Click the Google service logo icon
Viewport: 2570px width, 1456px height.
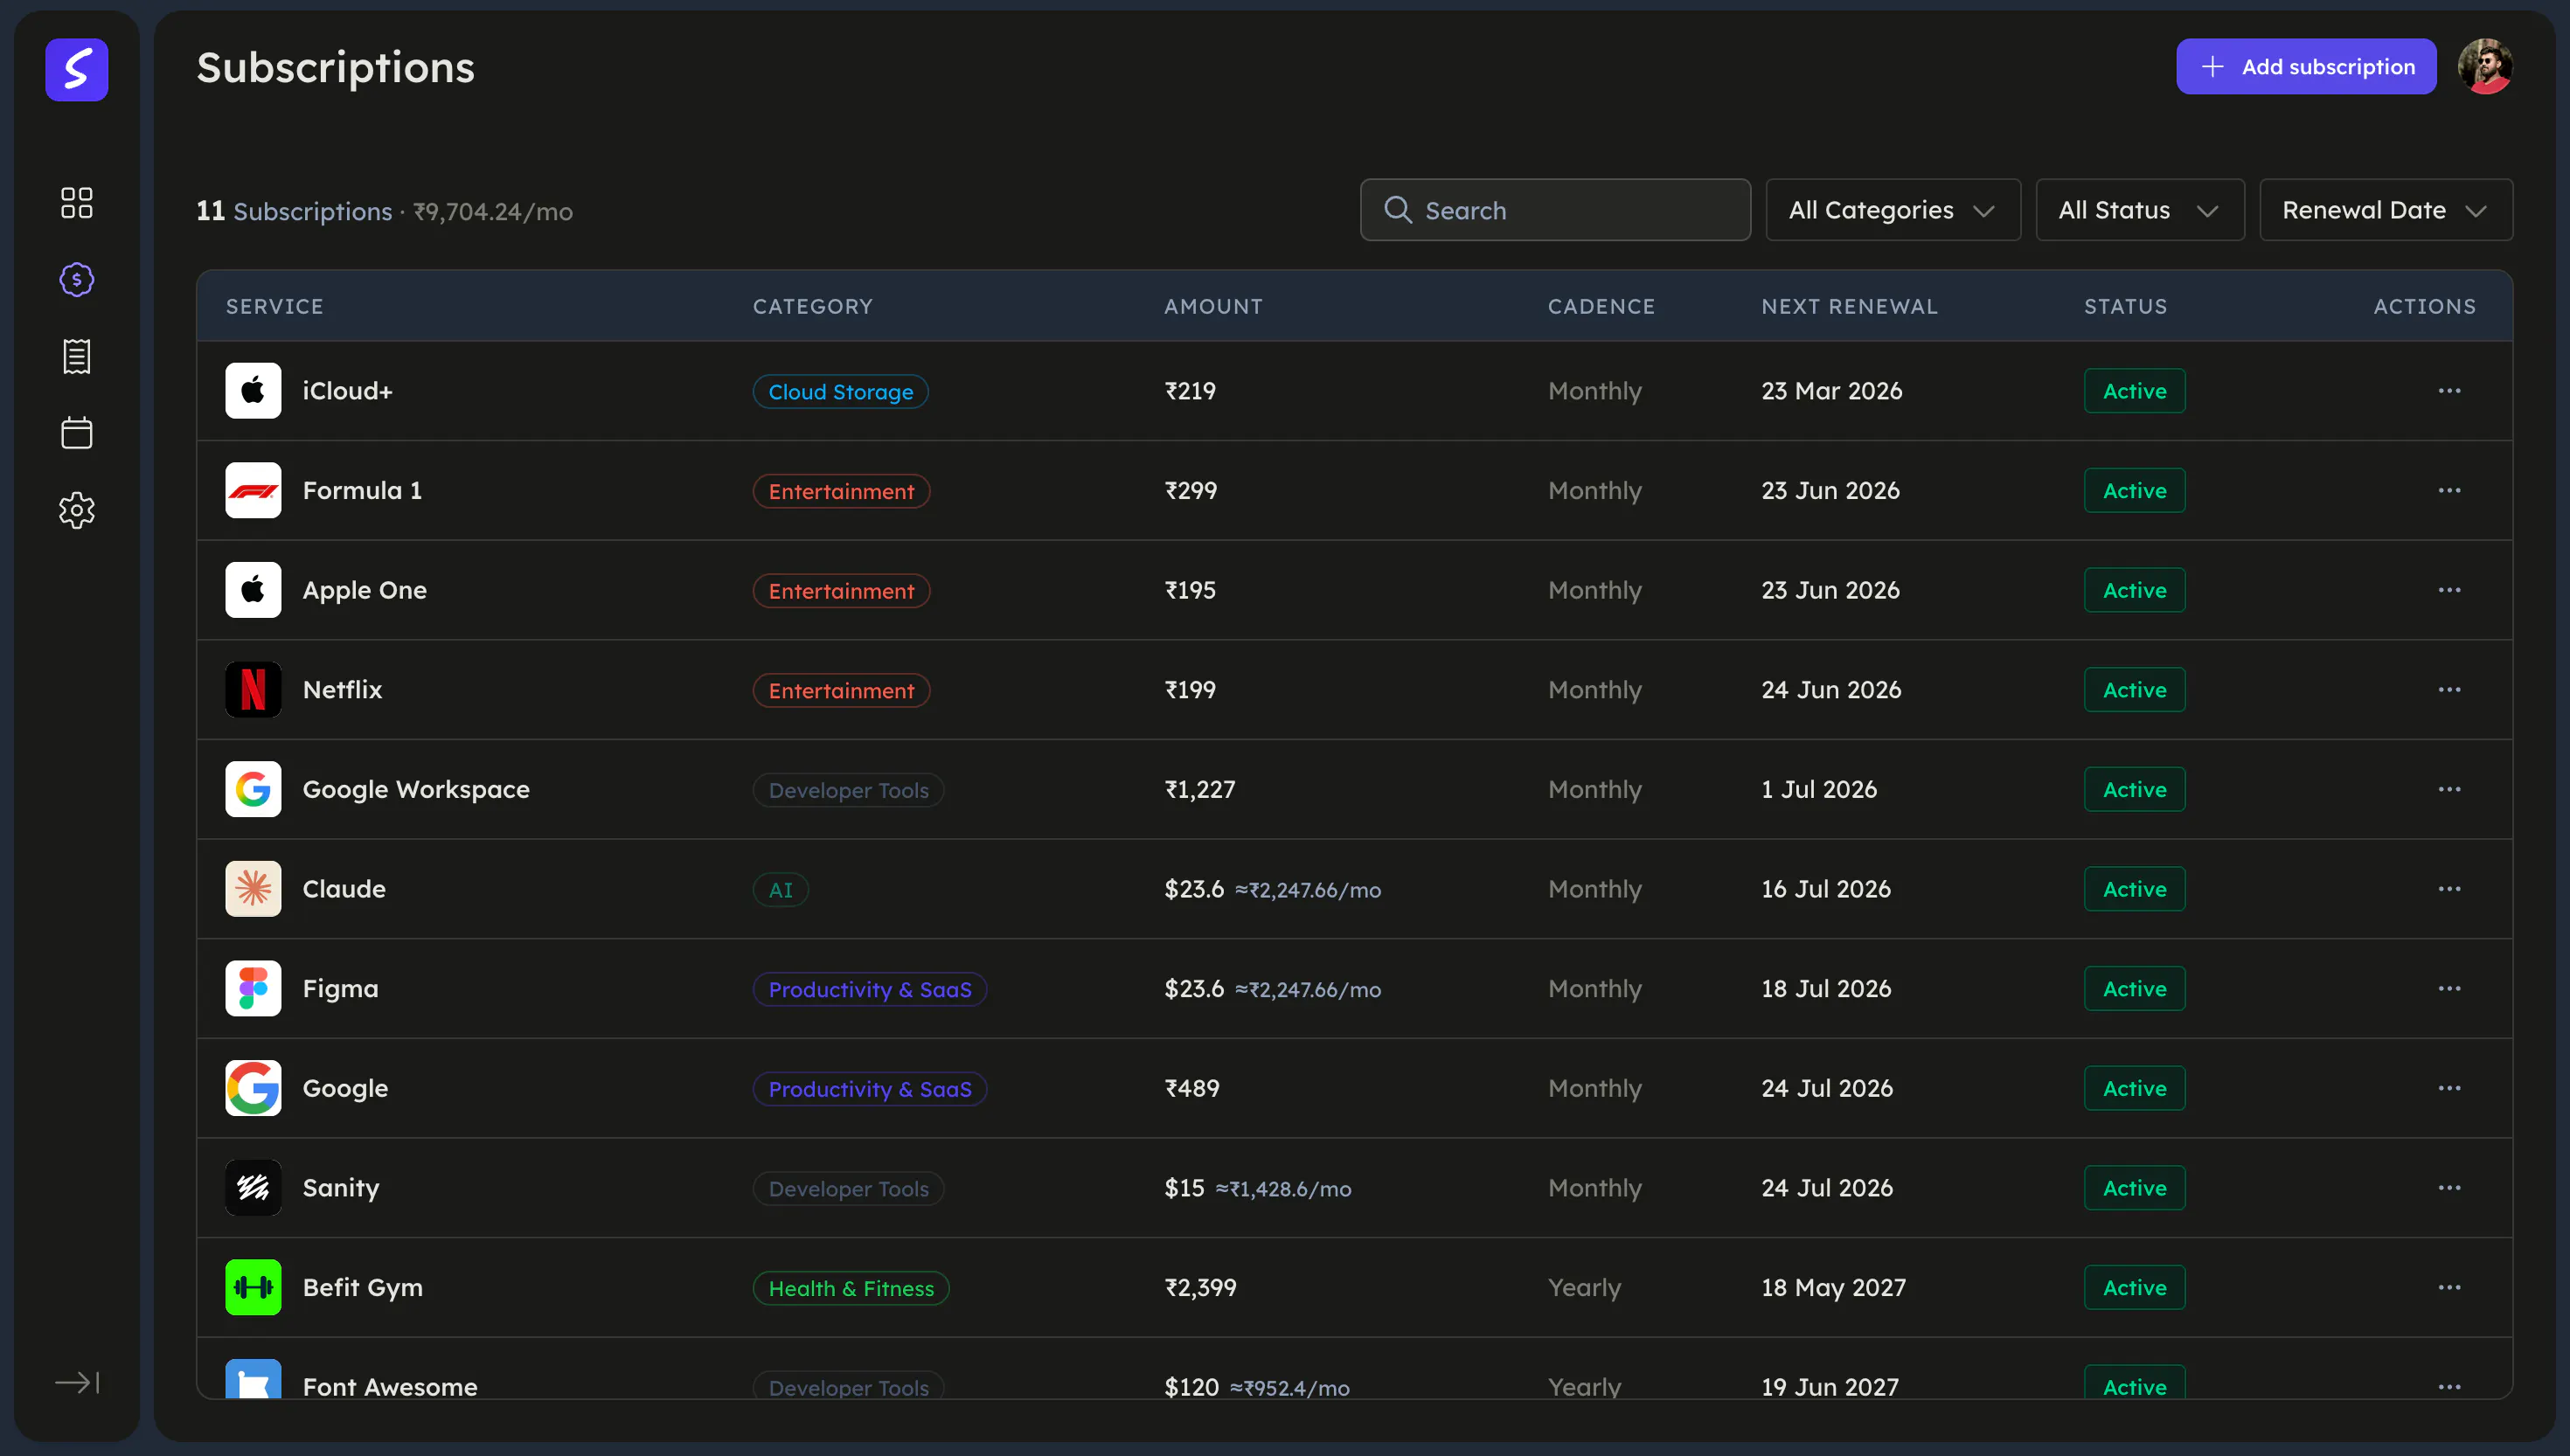253,1088
